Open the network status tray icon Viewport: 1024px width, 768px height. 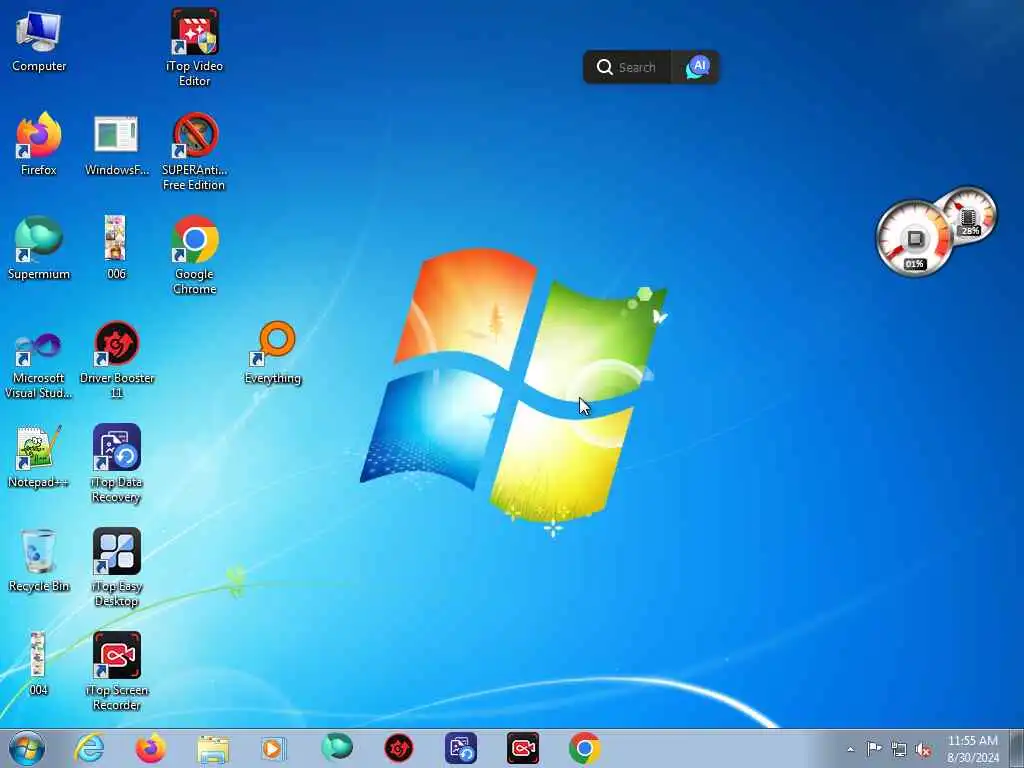899,749
